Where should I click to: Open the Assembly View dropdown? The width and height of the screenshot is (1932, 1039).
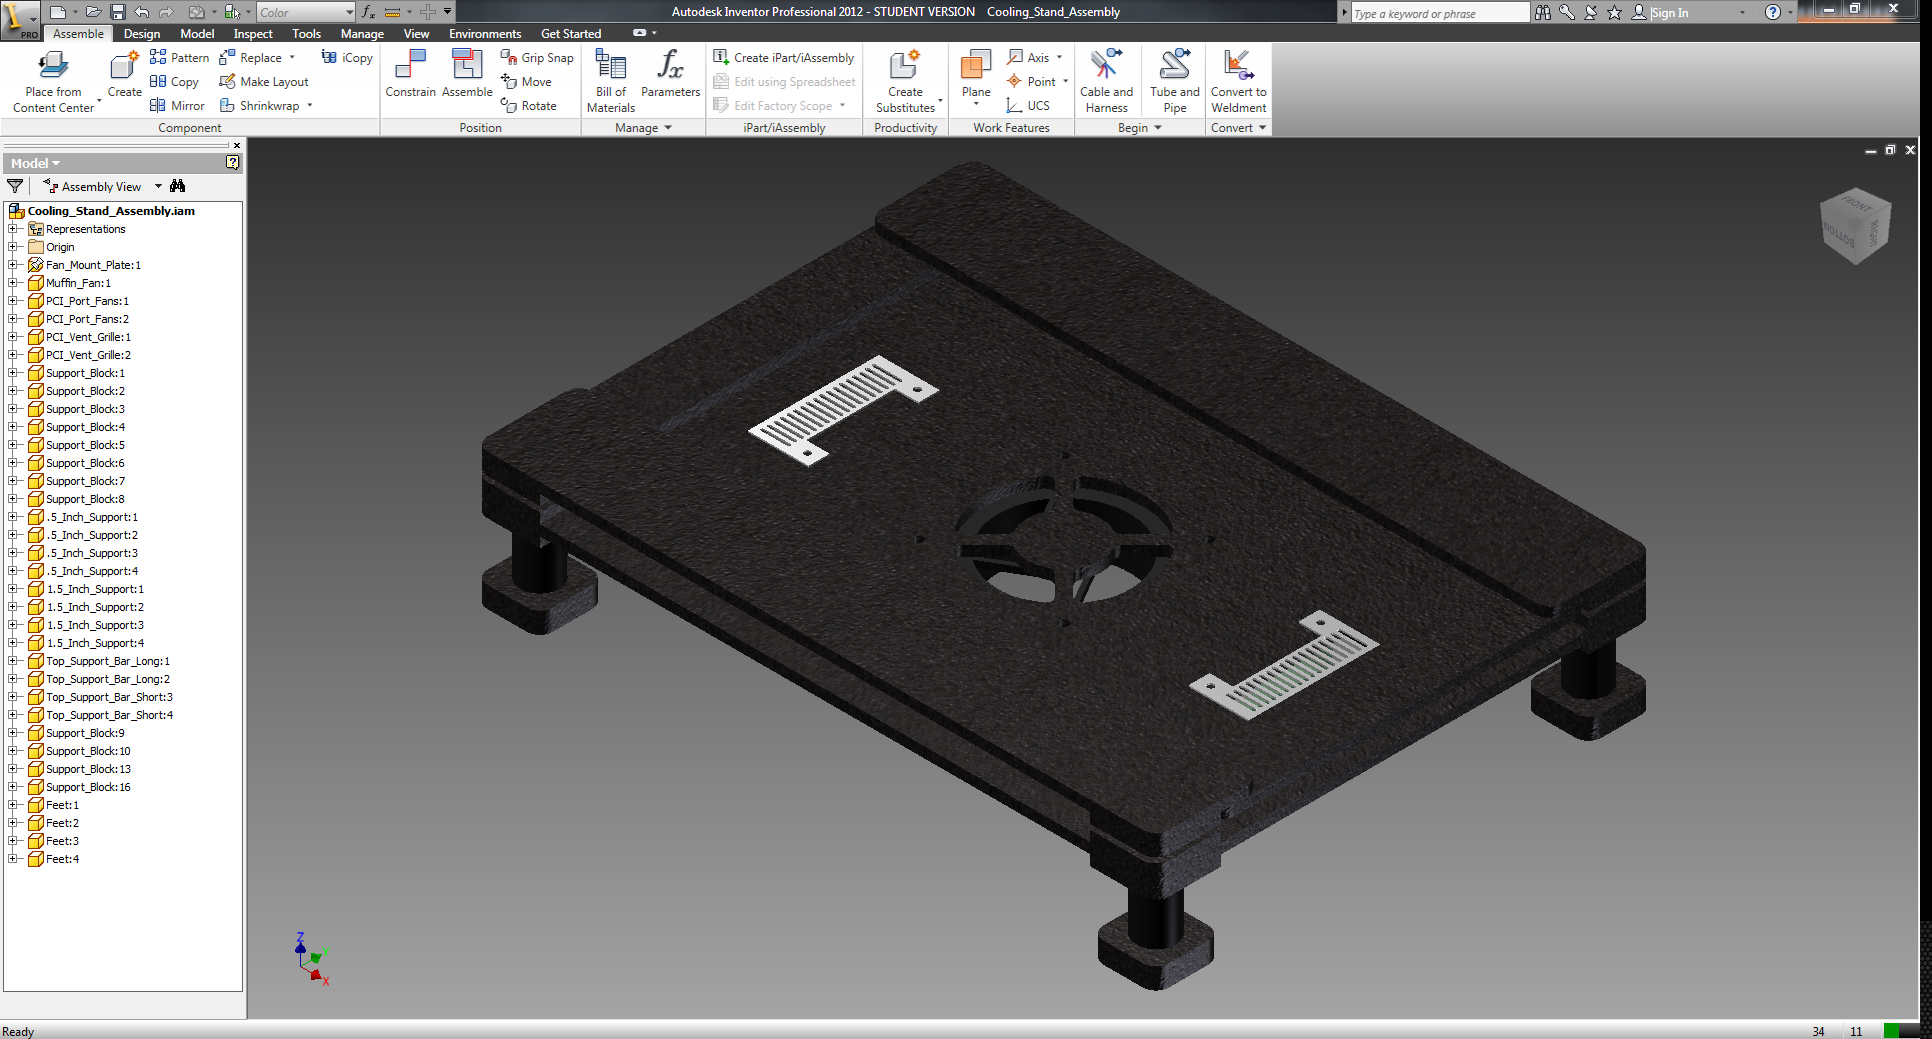[158, 187]
